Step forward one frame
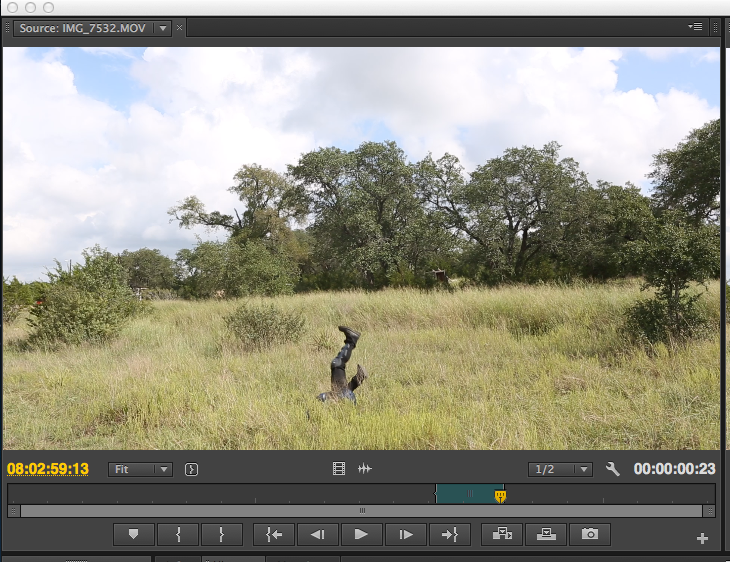730x562 pixels. [406, 534]
